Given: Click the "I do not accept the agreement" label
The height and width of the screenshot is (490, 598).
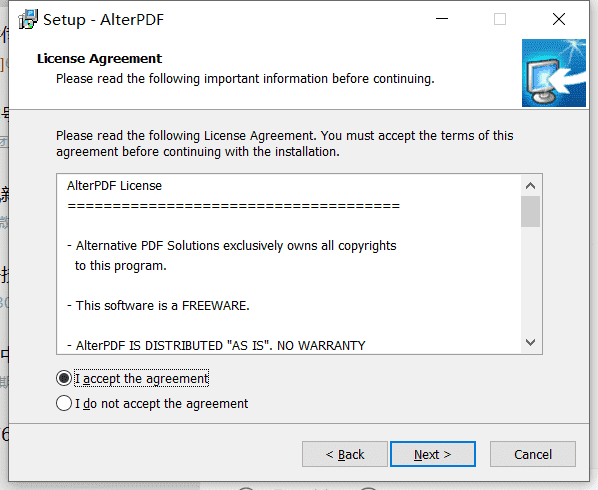Looking at the screenshot, I should tap(161, 403).
